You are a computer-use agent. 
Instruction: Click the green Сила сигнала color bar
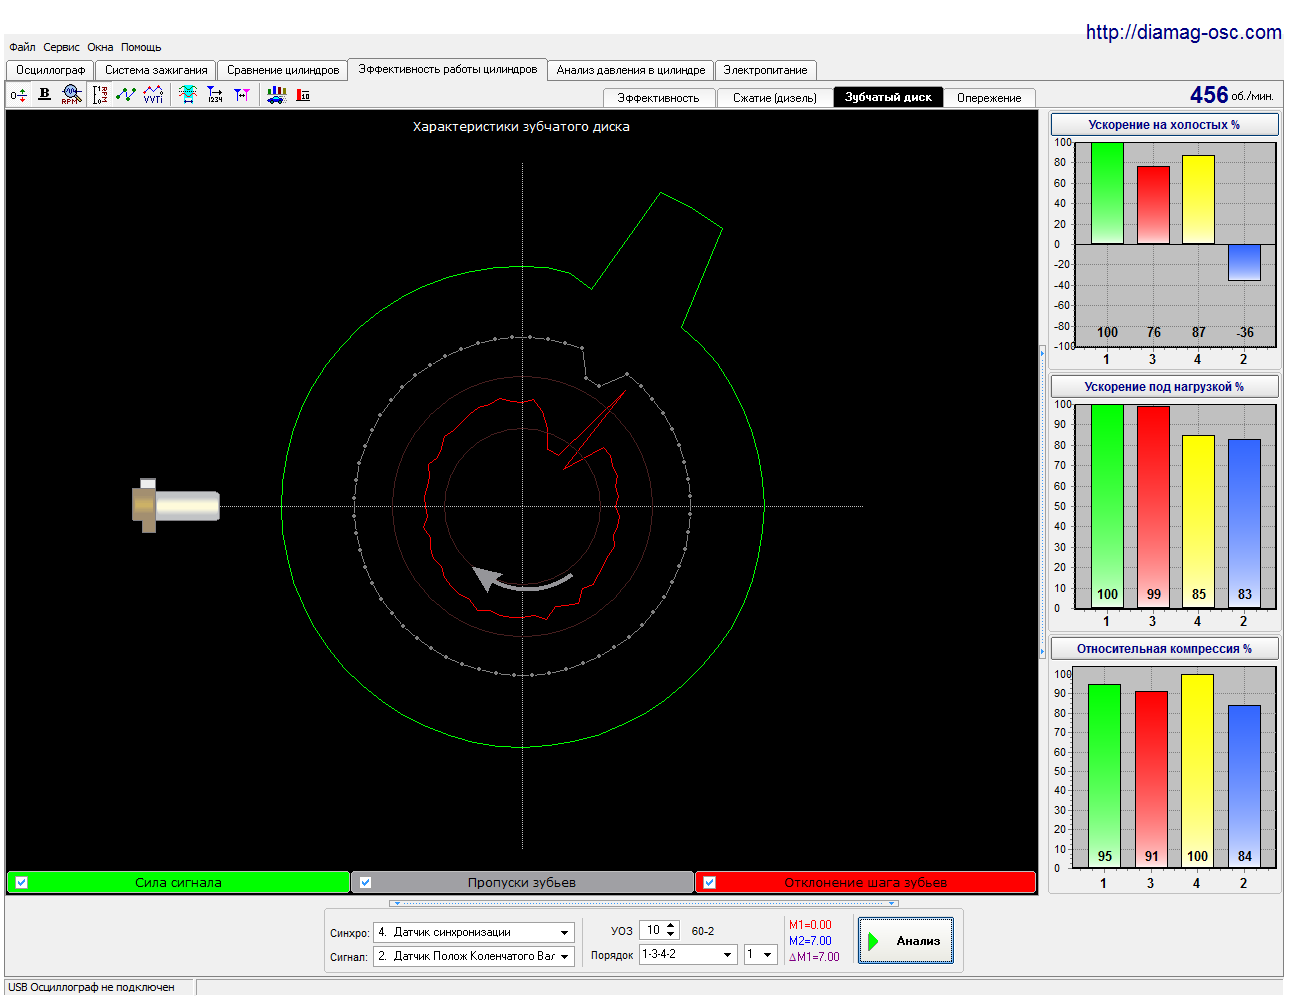(x=178, y=882)
